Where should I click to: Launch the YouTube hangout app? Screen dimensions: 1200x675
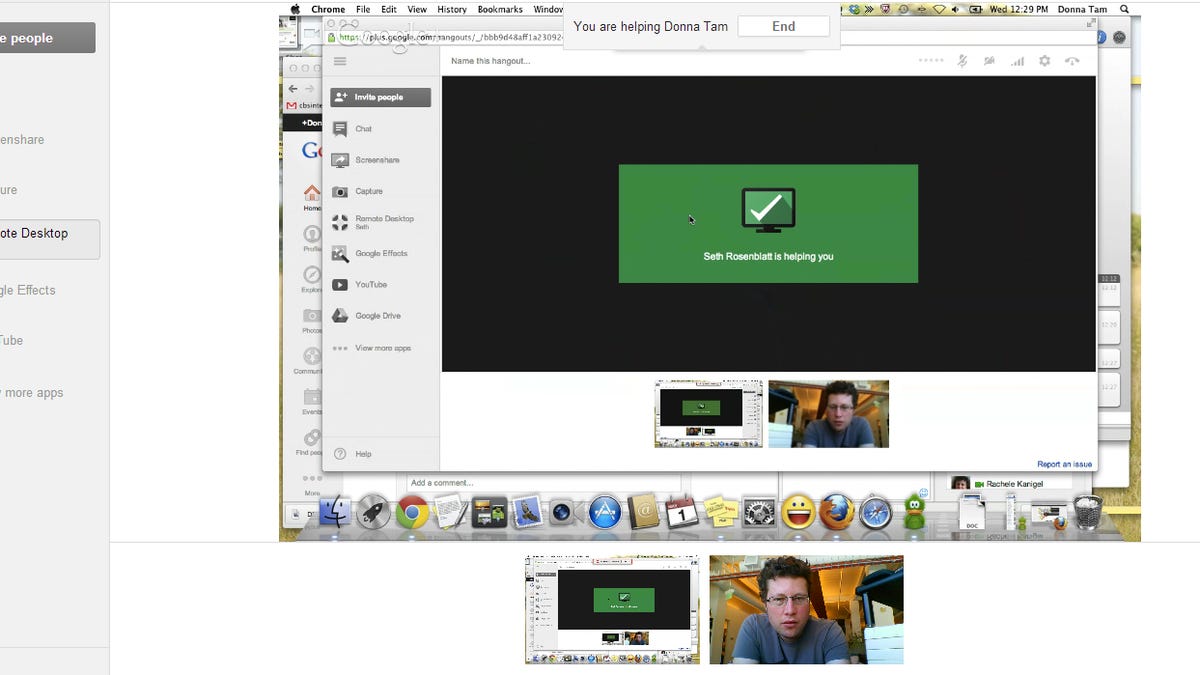[370, 284]
